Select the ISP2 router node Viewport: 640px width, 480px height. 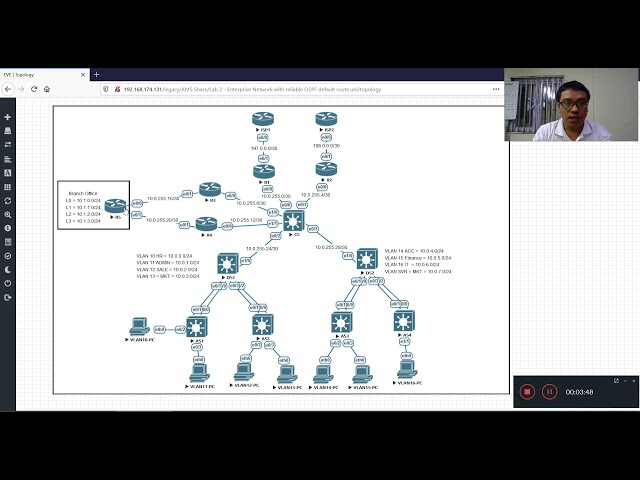[x=326, y=119]
